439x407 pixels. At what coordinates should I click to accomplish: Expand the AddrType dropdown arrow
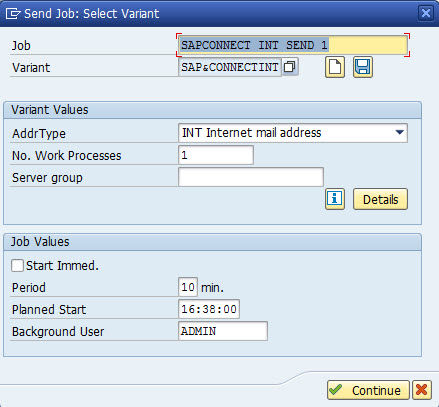[x=400, y=133]
